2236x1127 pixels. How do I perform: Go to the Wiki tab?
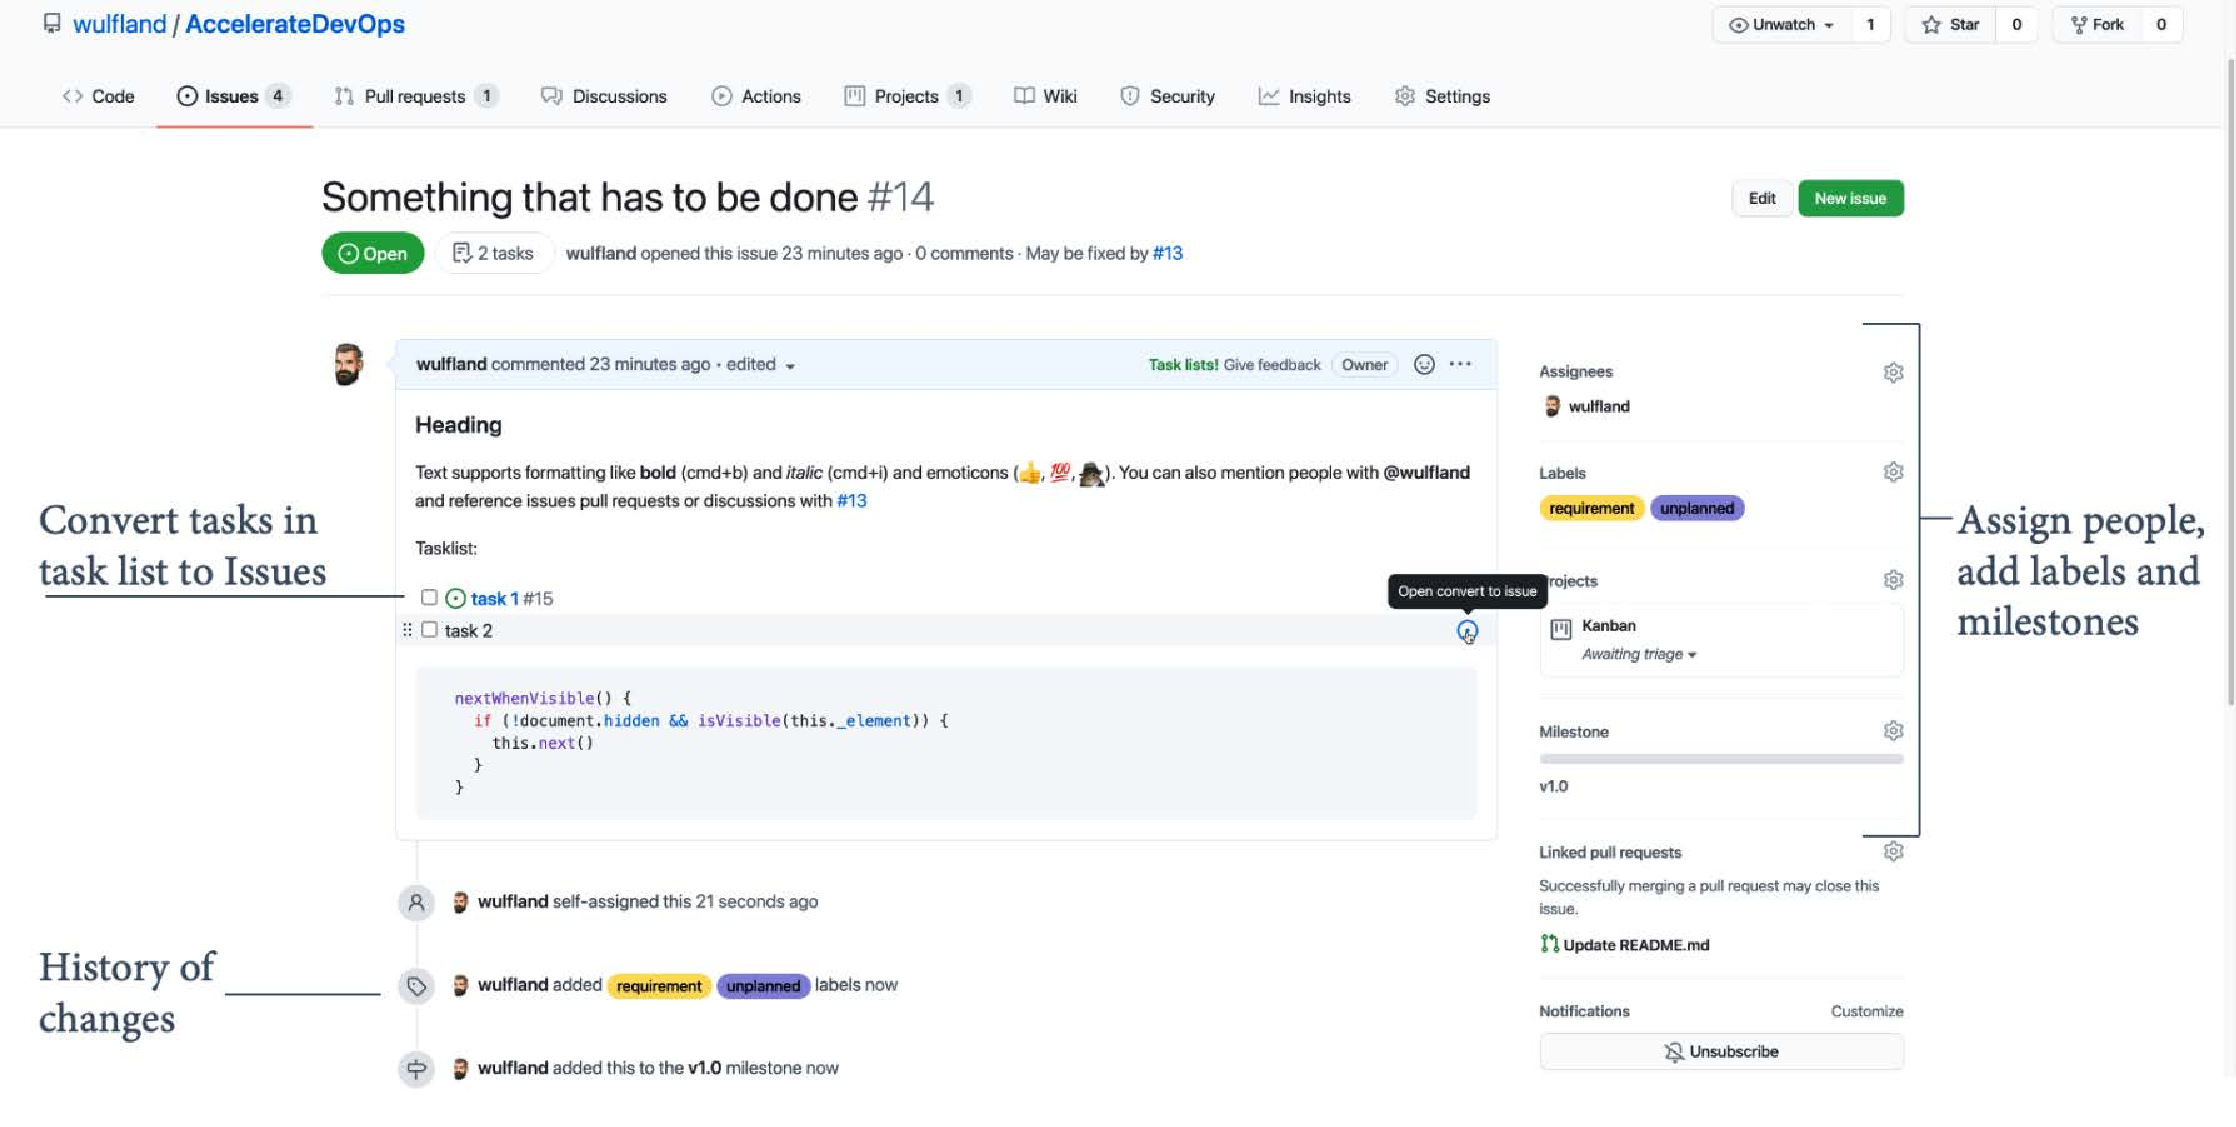(1045, 97)
